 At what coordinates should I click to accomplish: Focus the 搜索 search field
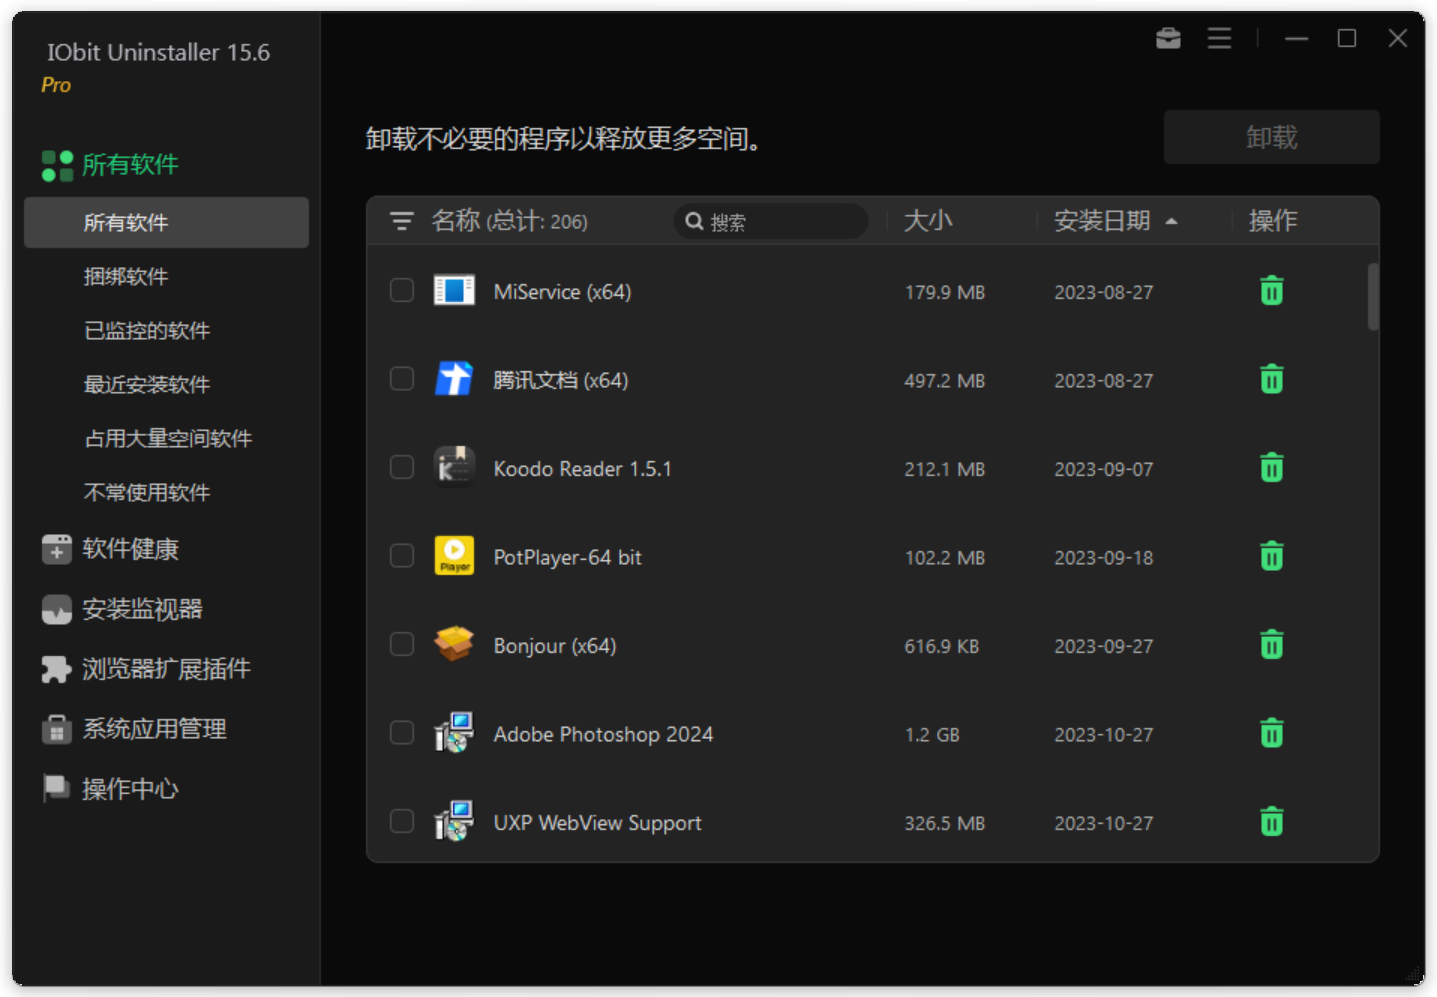(771, 221)
